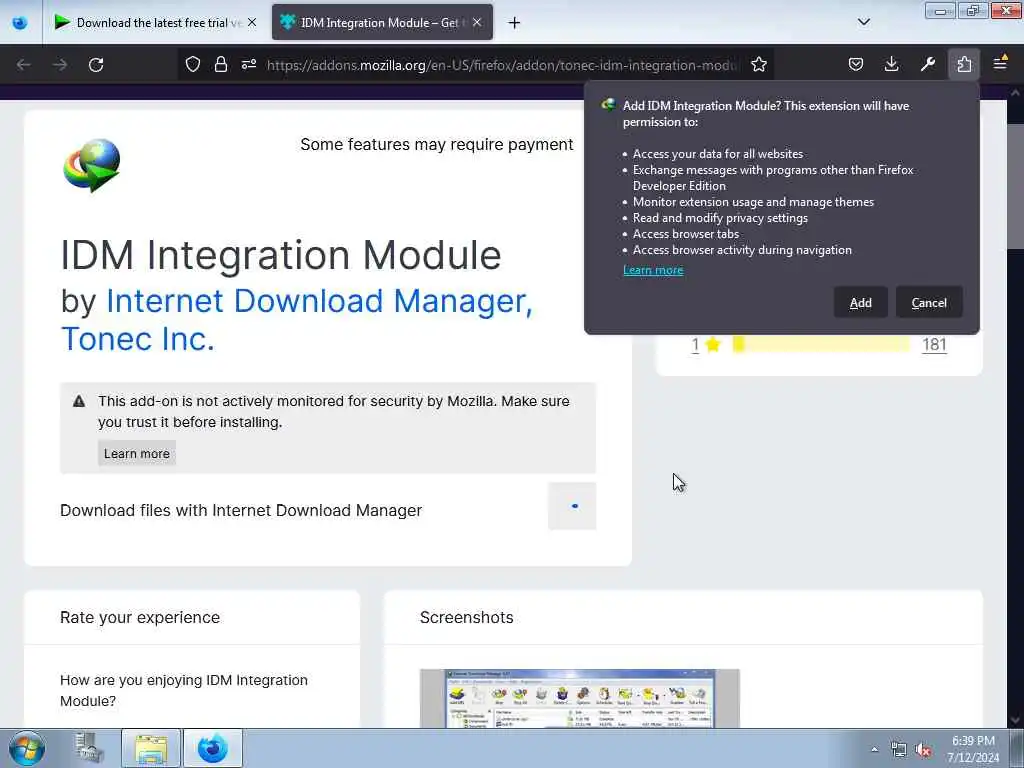Image resolution: width=1024 pixels, height=768 pixels.
Task: Click "Screenshots" section heading
Action: (x=466, y=617)
